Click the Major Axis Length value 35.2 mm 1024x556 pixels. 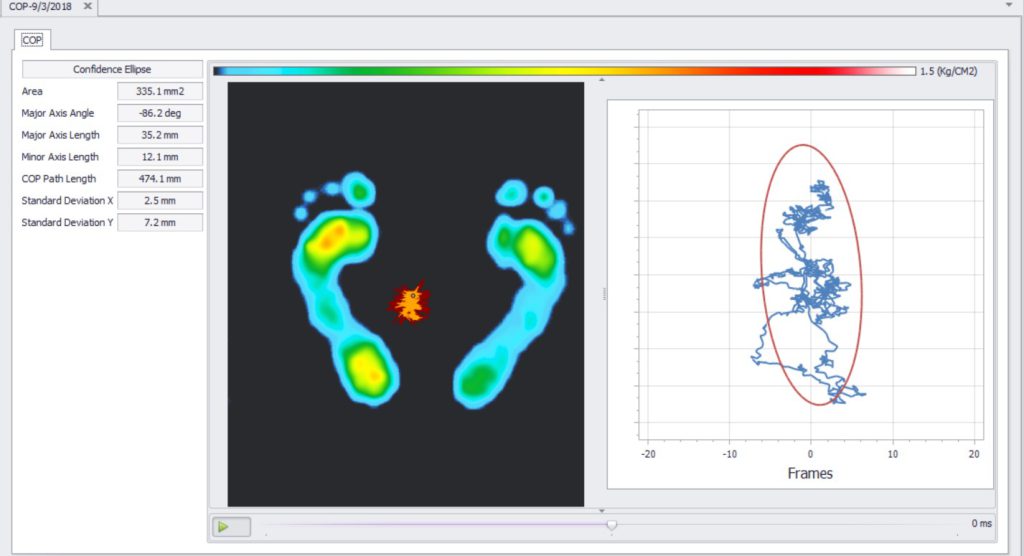coord(160,135)
